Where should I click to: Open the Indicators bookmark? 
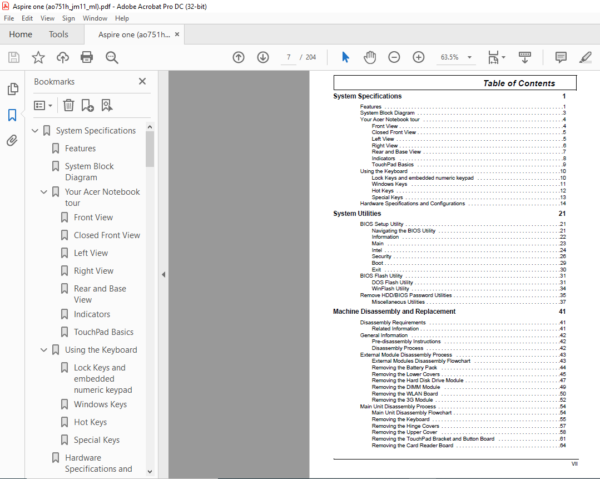92,314
